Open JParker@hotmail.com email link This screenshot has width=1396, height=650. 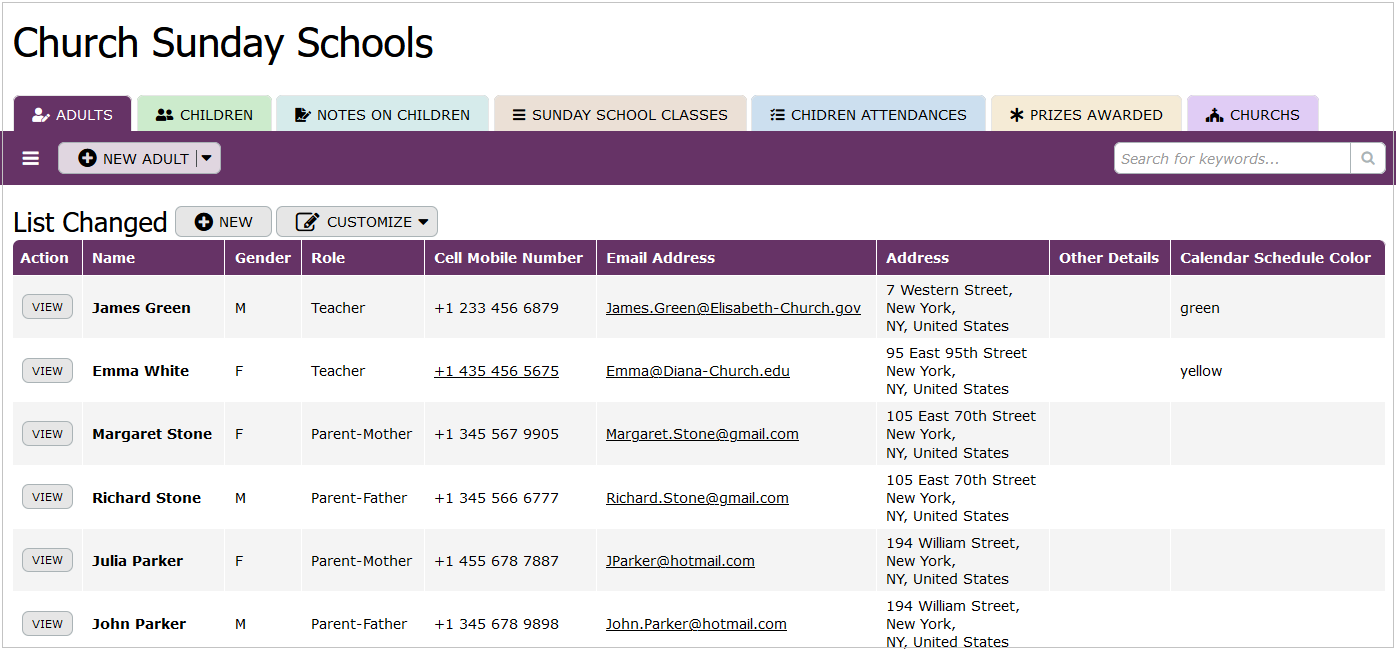[x=680, y=561]
